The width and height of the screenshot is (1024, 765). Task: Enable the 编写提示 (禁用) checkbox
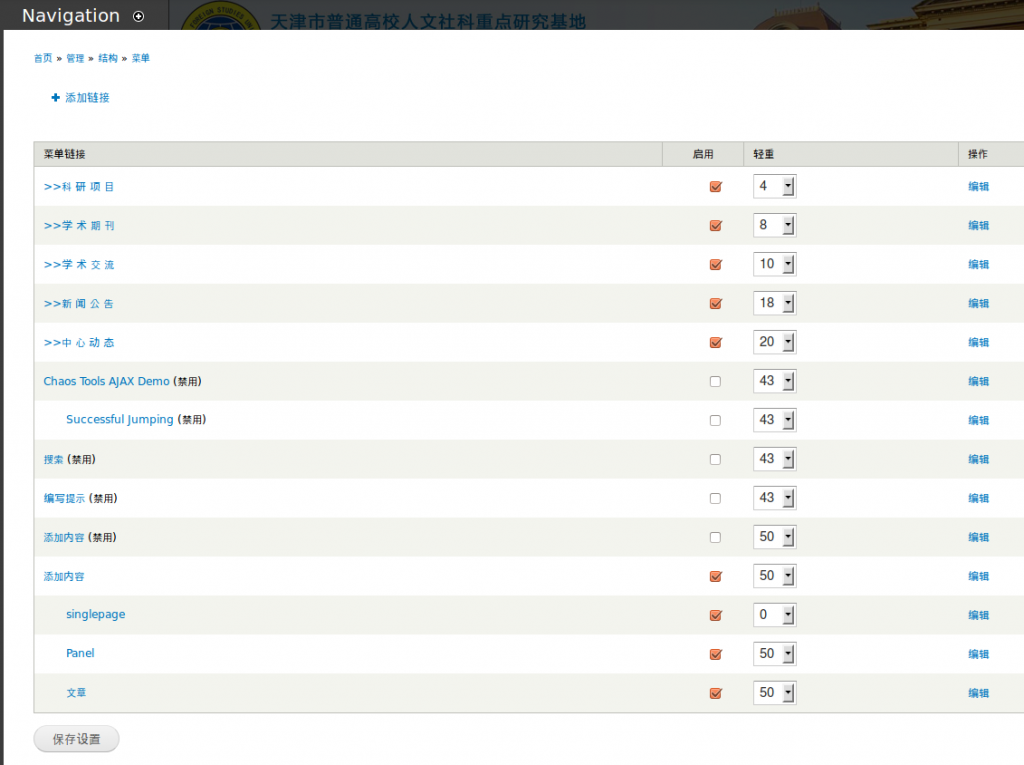(716, 498)
